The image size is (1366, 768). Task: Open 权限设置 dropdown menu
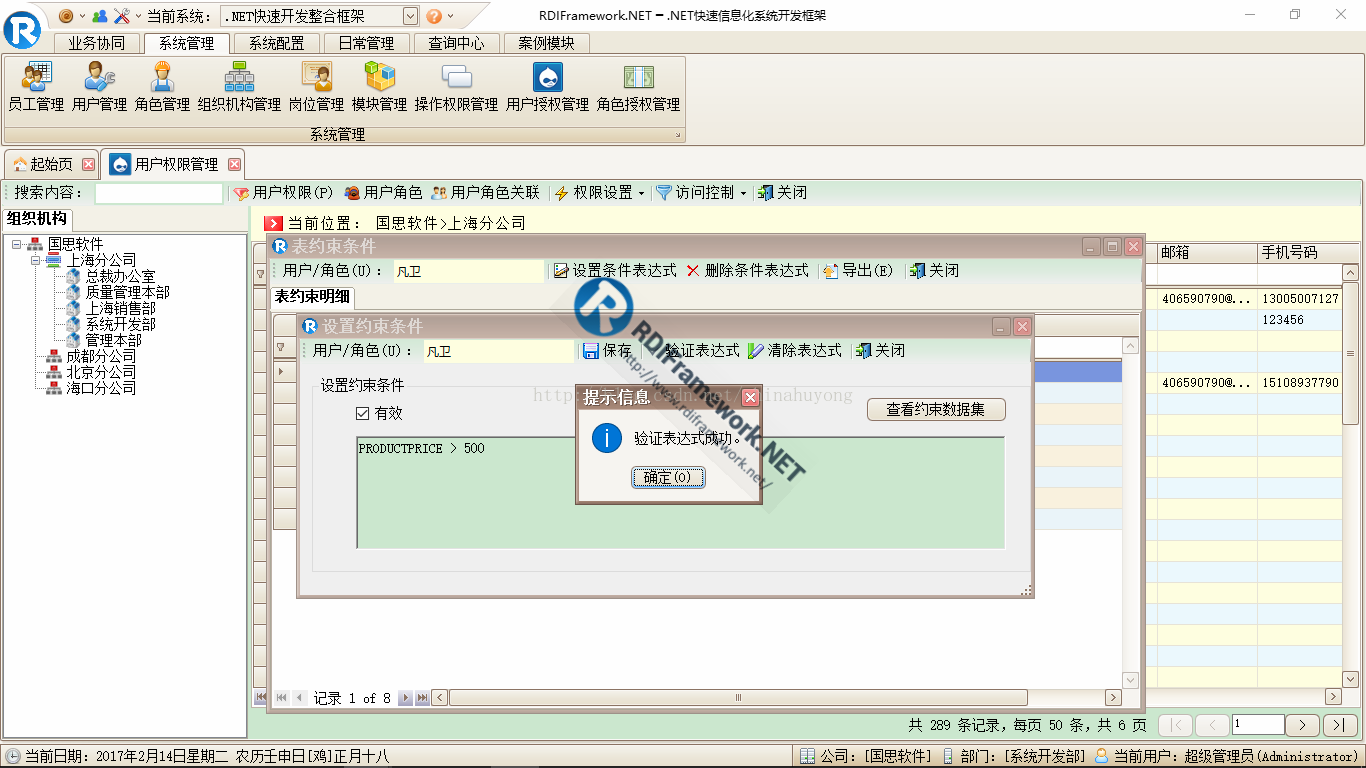click(x=600, y=193)
